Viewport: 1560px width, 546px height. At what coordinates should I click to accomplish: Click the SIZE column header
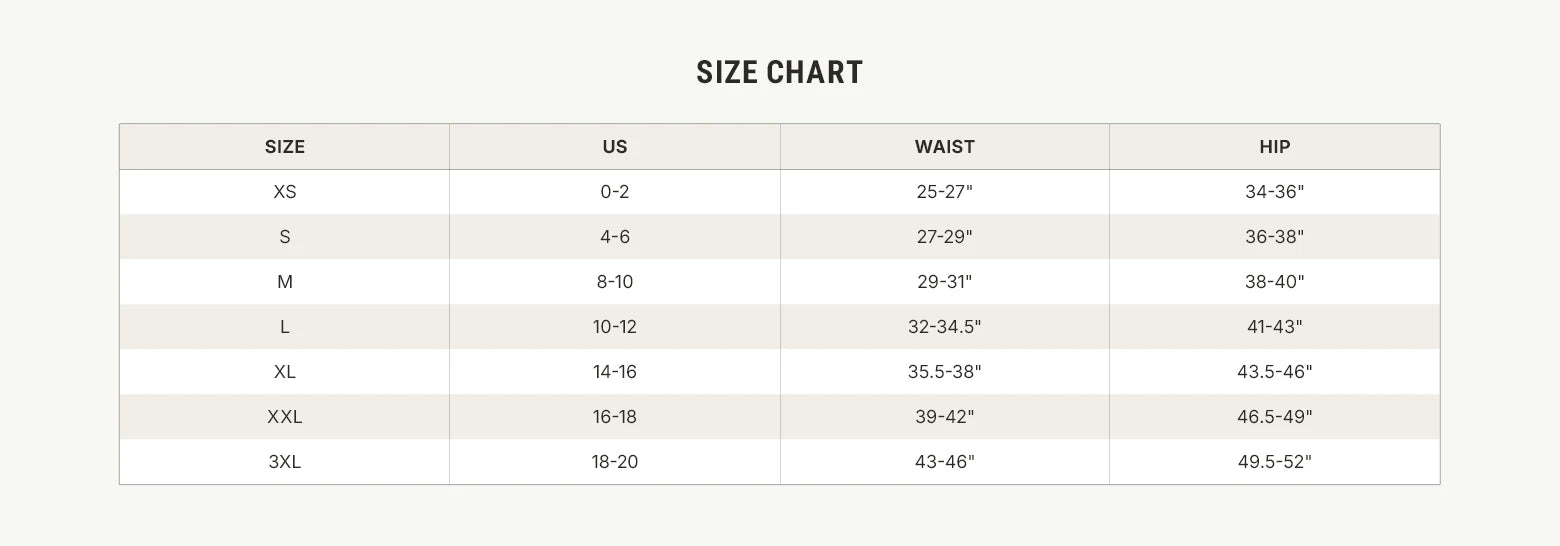tap(285, 147)
